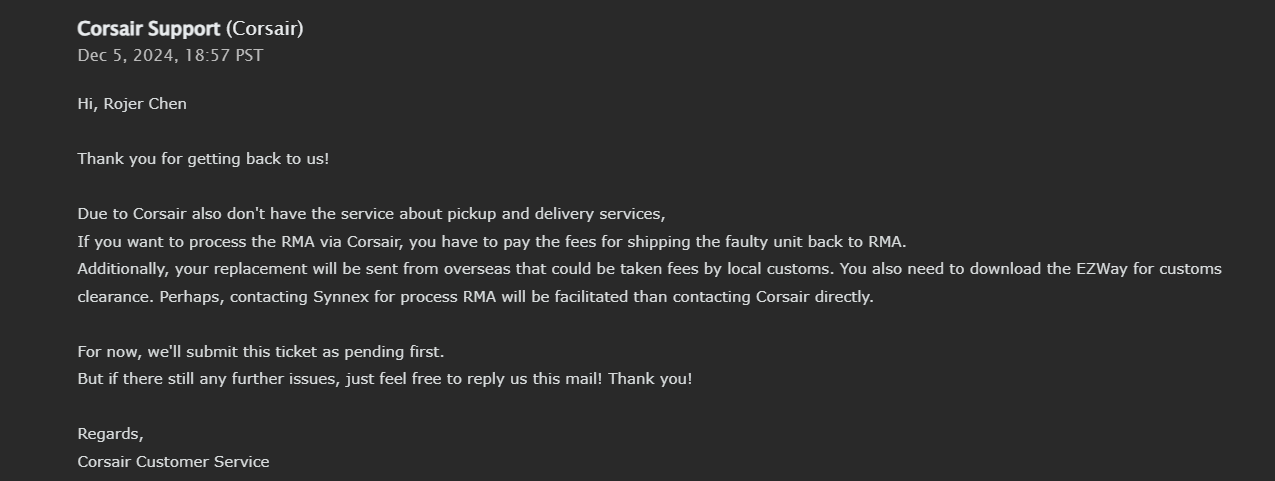1275x481 pixels.
Task: Click the 'Regards,' closing line
Action: pyautogui.click(x=110, y=435)
